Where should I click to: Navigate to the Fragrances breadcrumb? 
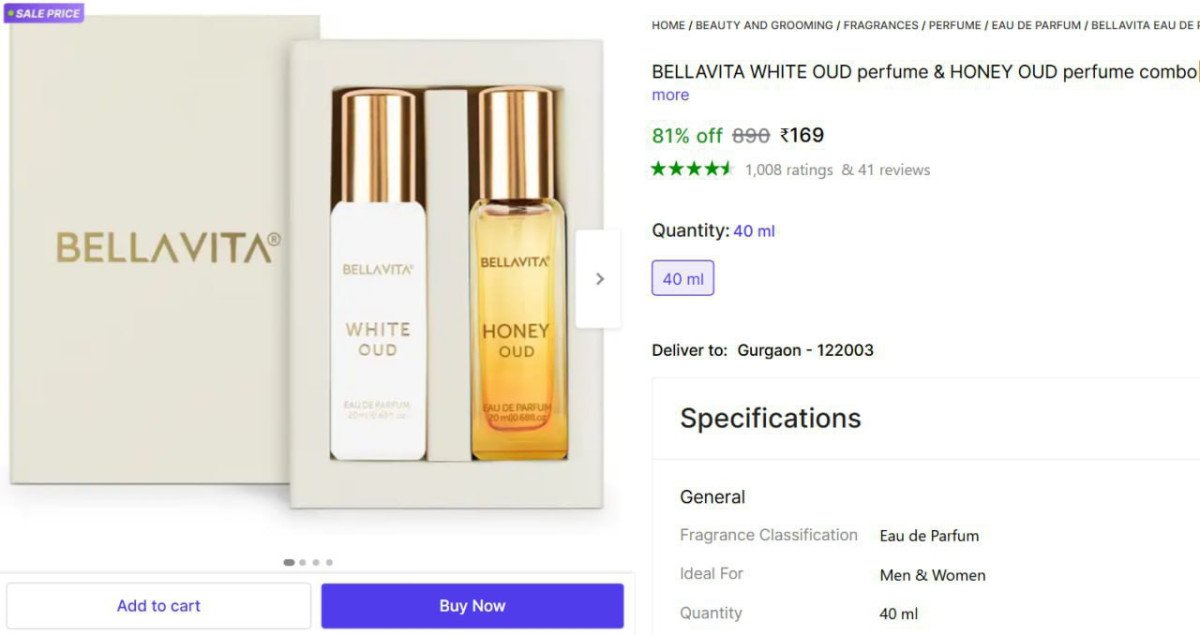pyautogui.click(x=880, y=25)
